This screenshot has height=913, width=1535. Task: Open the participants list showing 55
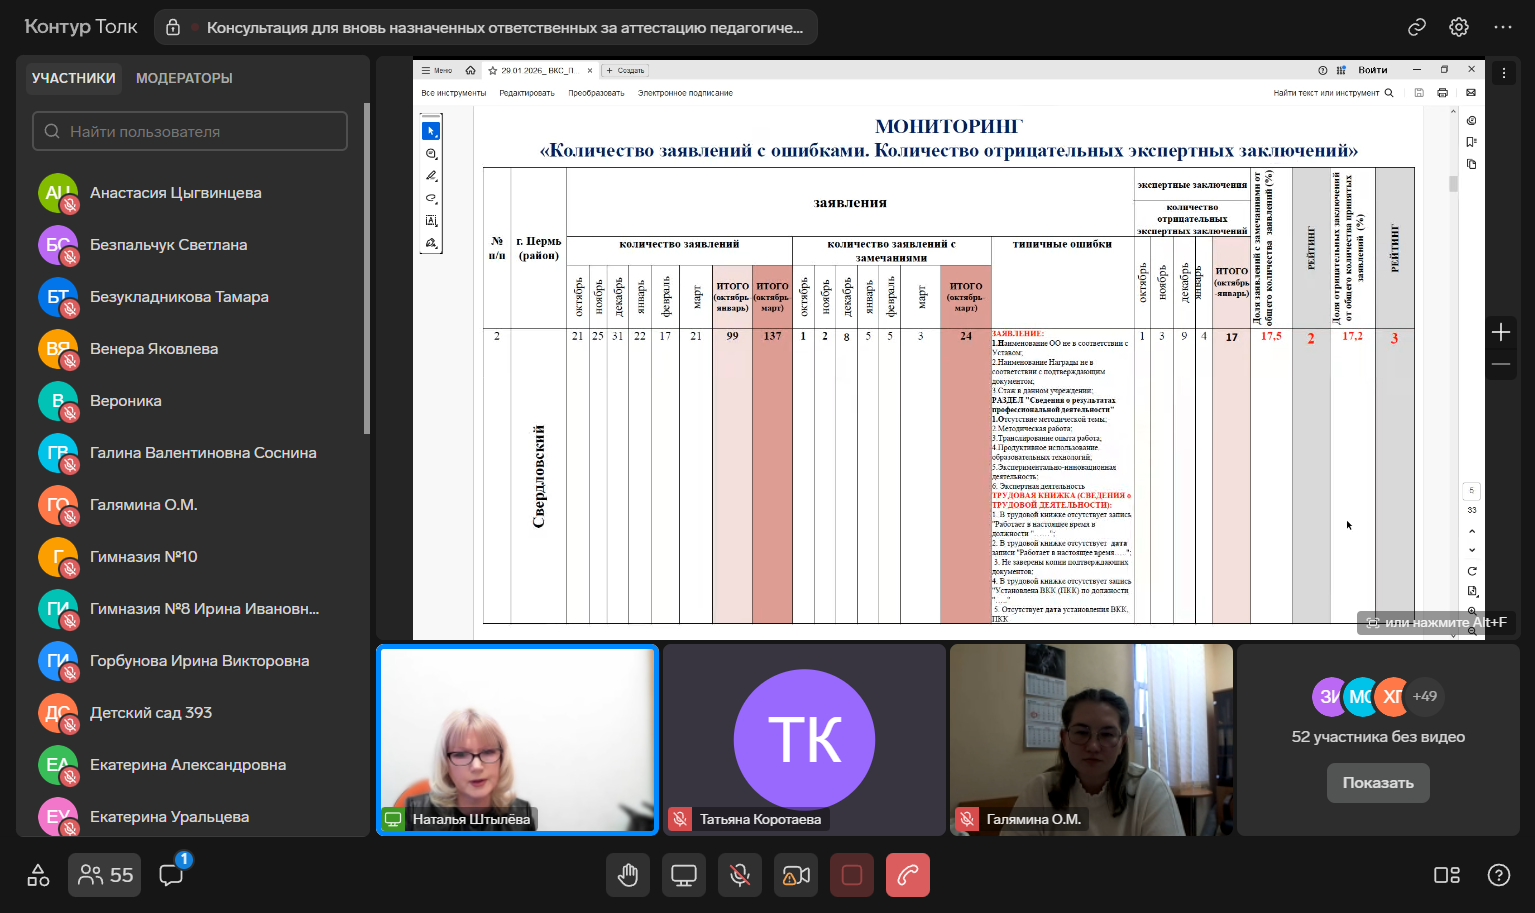tap(105, 875)
